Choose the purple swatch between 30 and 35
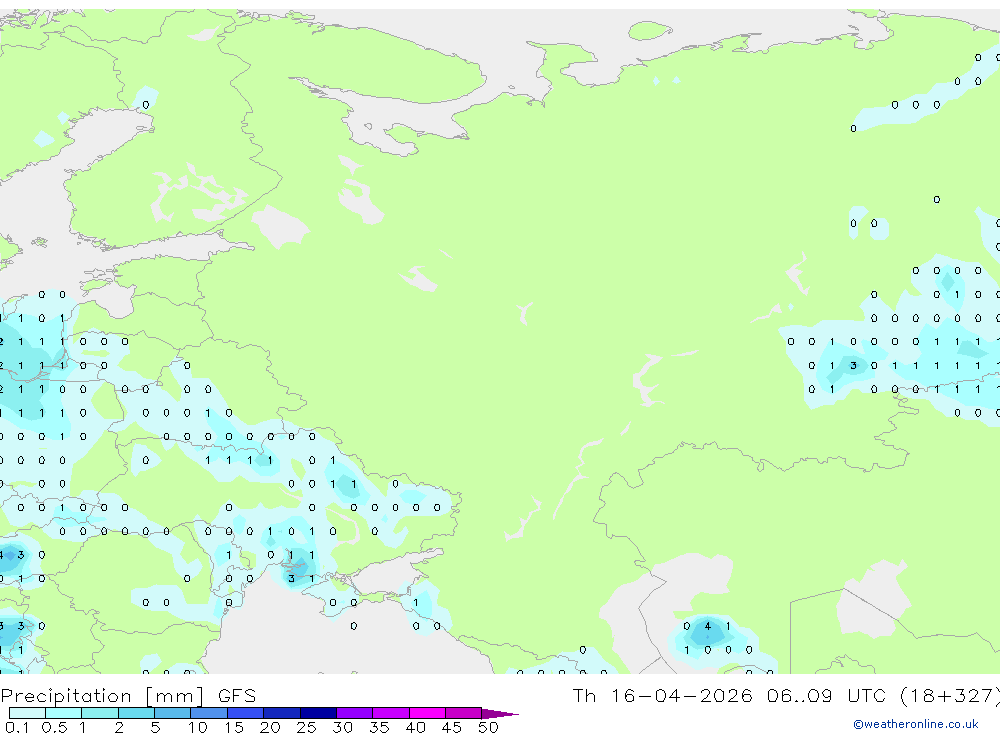This screenshot has width=1000, height=733. 355,713
